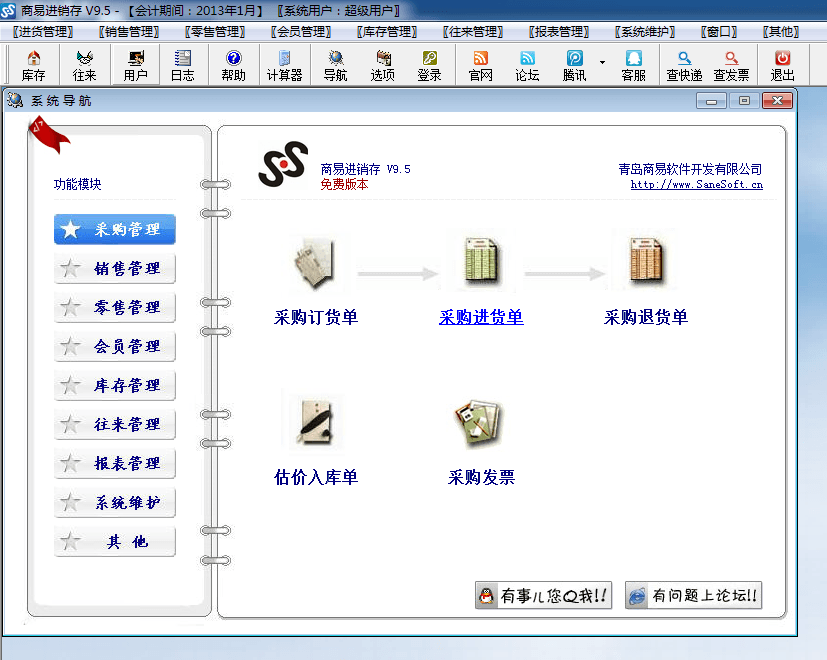827x660 pixels.
Task: Click the 导航 navigation toolbar icon
Action: point(335,66)
